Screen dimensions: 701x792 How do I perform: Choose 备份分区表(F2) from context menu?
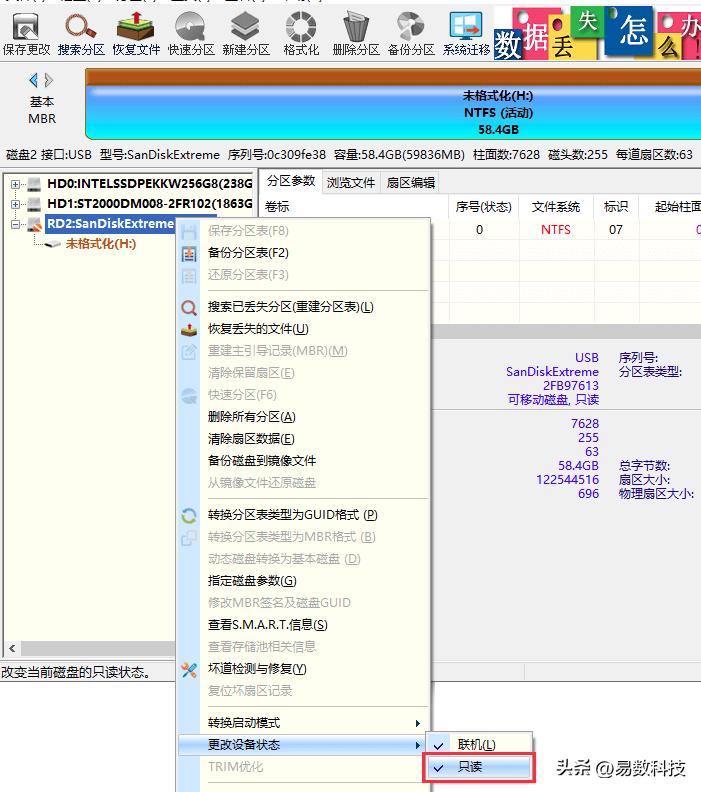(303, 253)
